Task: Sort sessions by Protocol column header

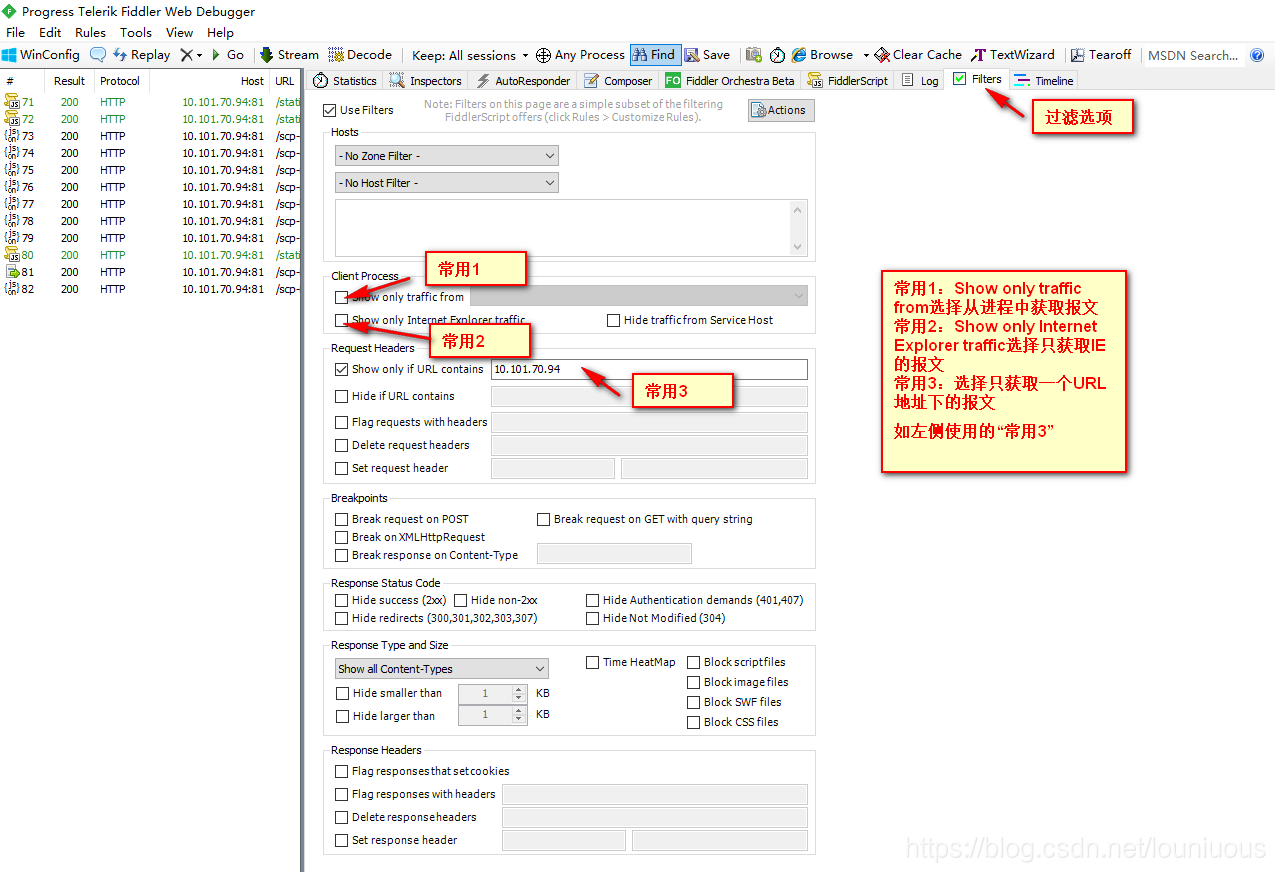Action: (120, 81)
